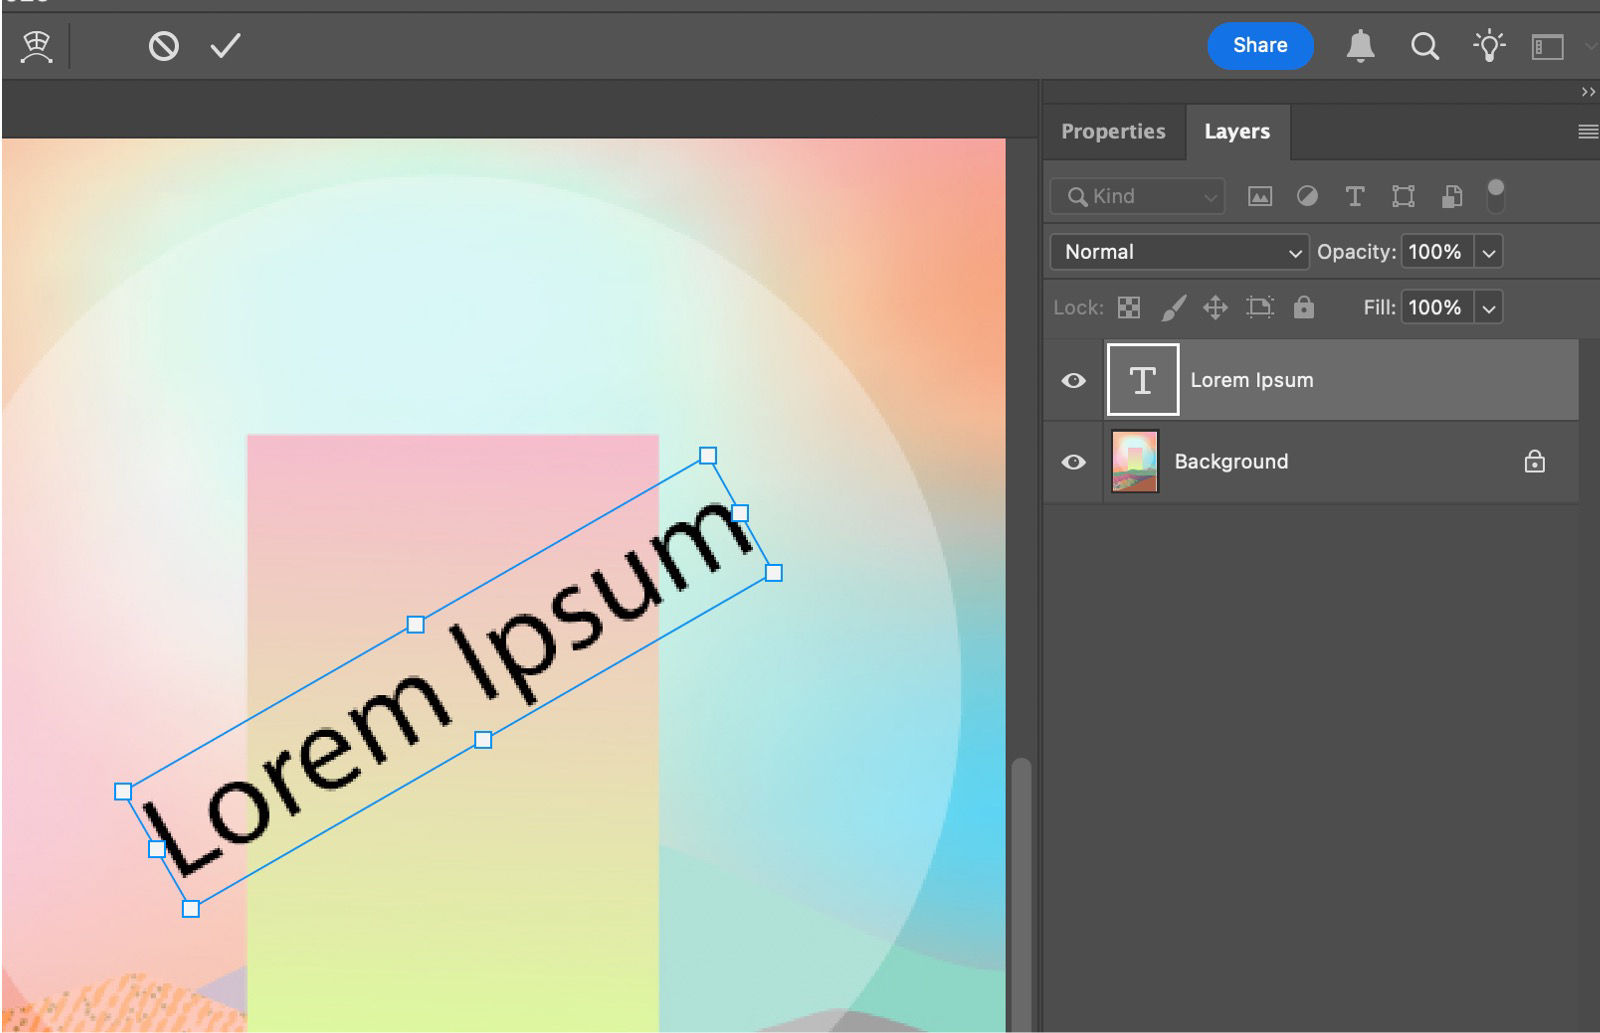Commit the transform with the checkmark

pyautogui.click(x=224, y=44)
